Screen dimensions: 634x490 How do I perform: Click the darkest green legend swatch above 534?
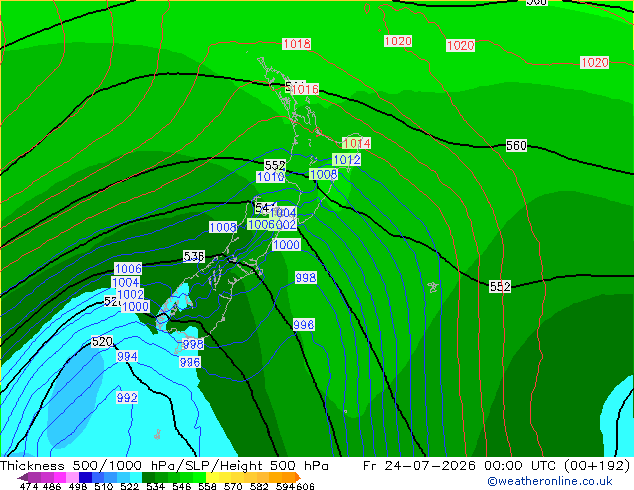(148, 477)
